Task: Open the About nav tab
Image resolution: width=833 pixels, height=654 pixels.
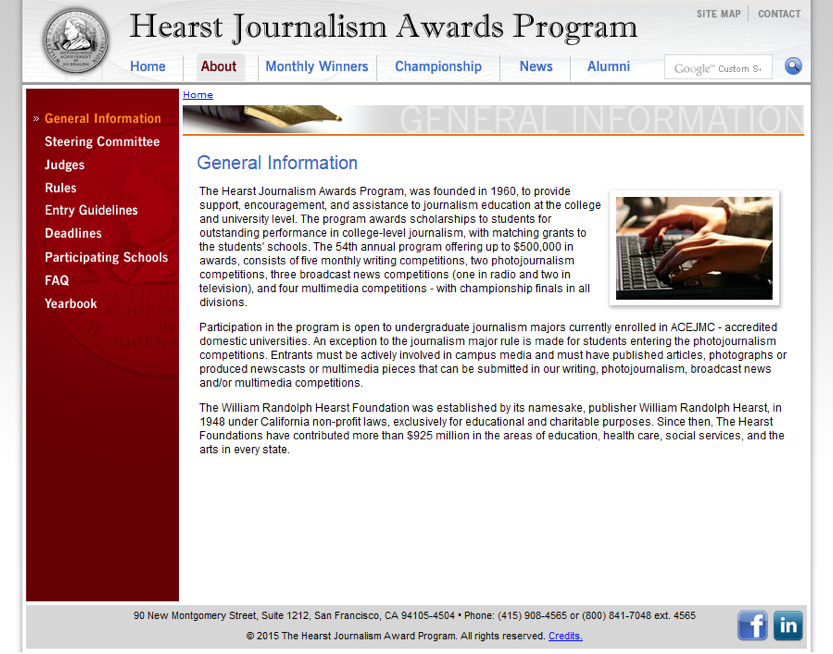Action: click(218, 66)
